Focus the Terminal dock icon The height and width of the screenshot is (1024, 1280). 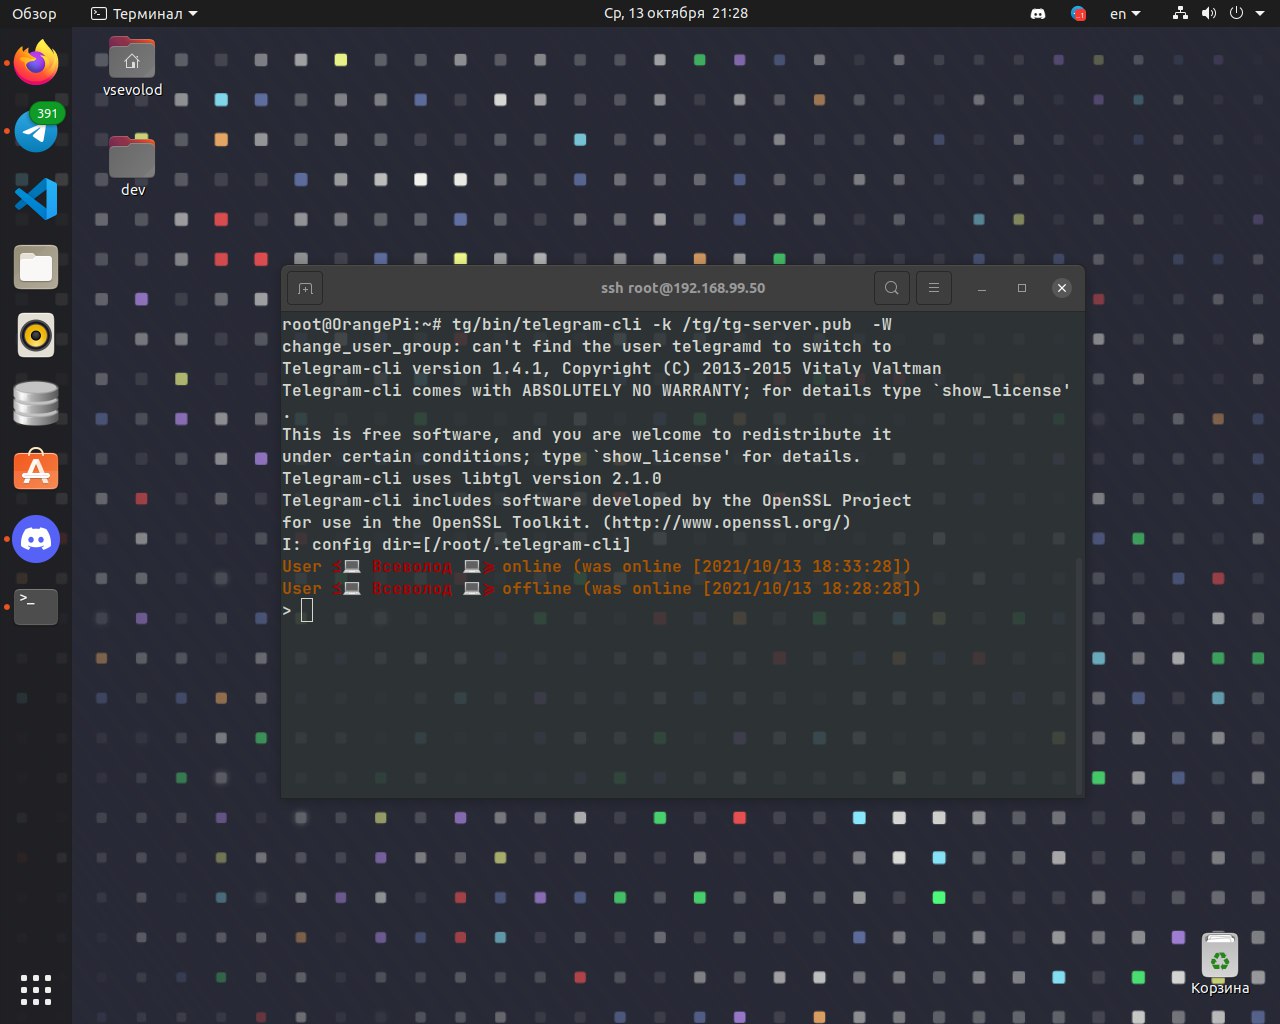point(36,606)
